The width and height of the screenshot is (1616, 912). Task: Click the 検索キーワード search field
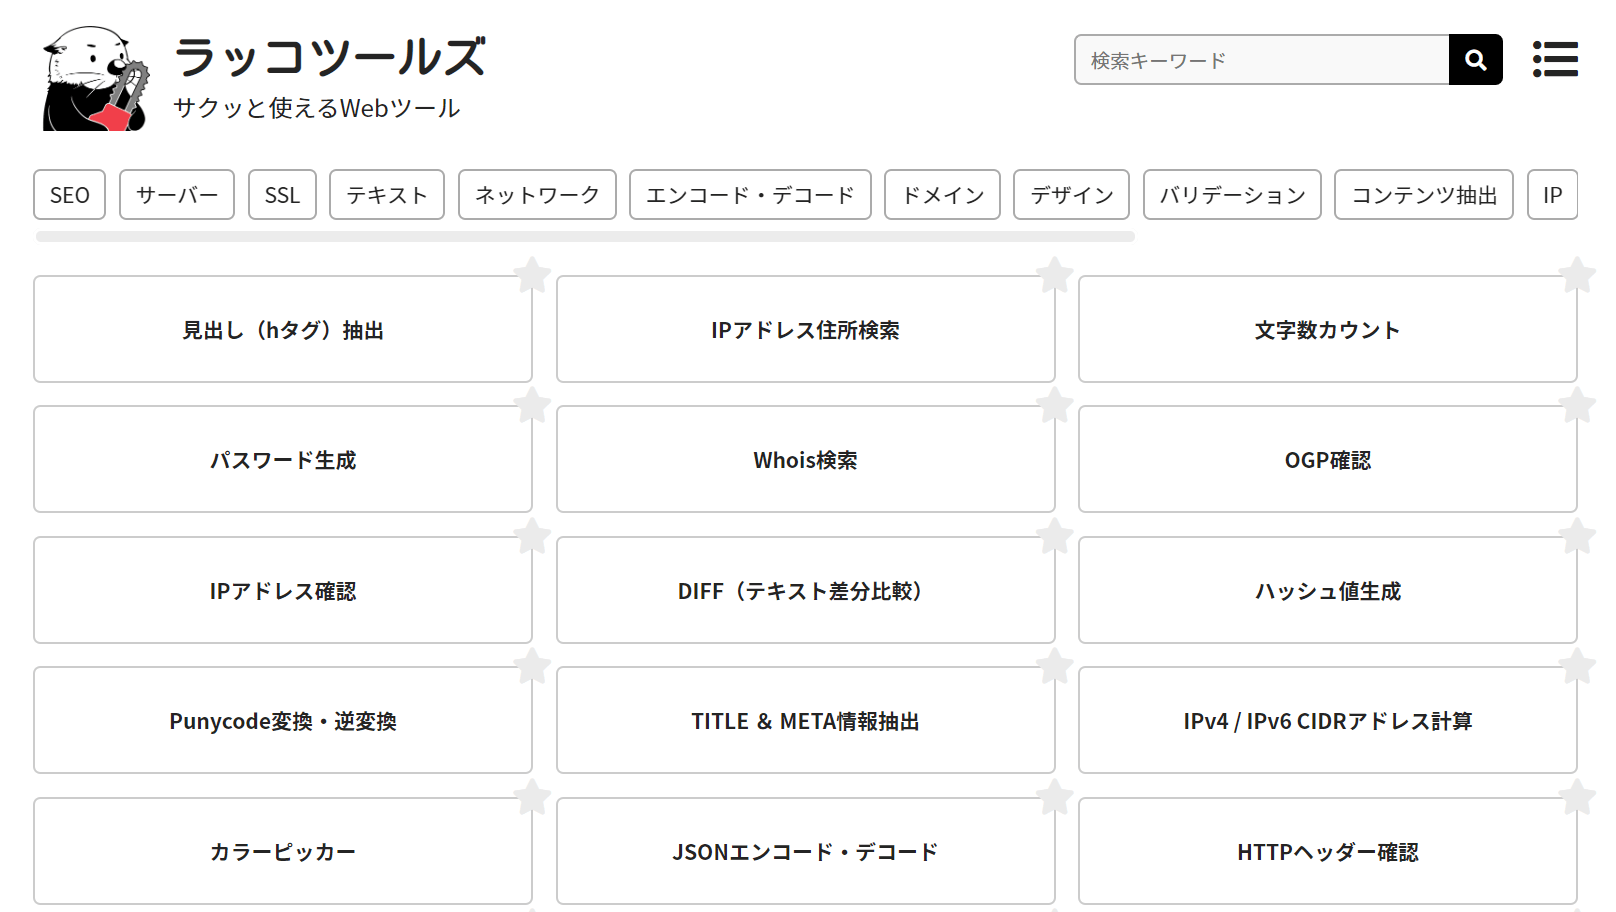click(1262, 60)
